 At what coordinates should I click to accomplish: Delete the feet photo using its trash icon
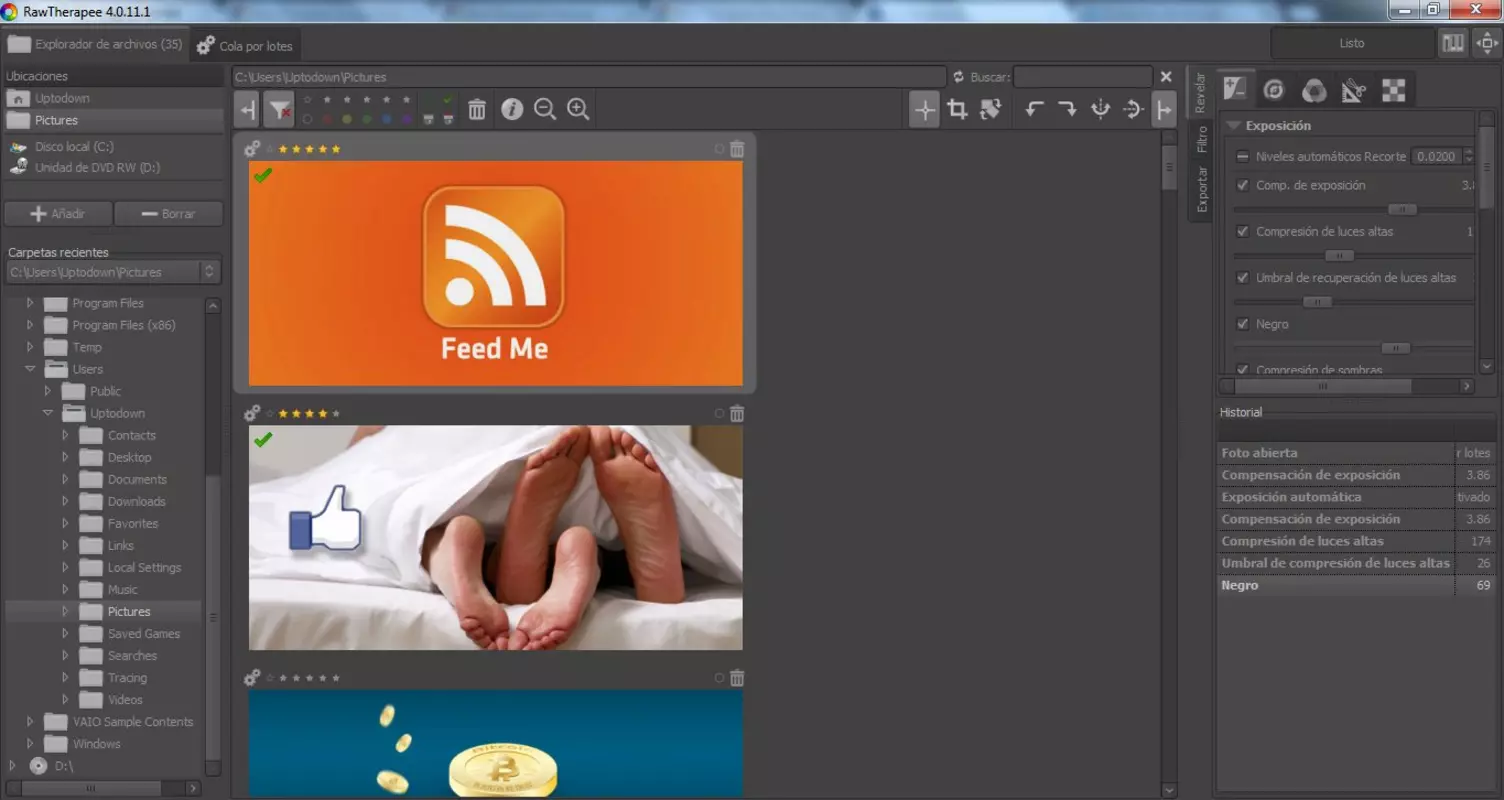pos(737,413)
